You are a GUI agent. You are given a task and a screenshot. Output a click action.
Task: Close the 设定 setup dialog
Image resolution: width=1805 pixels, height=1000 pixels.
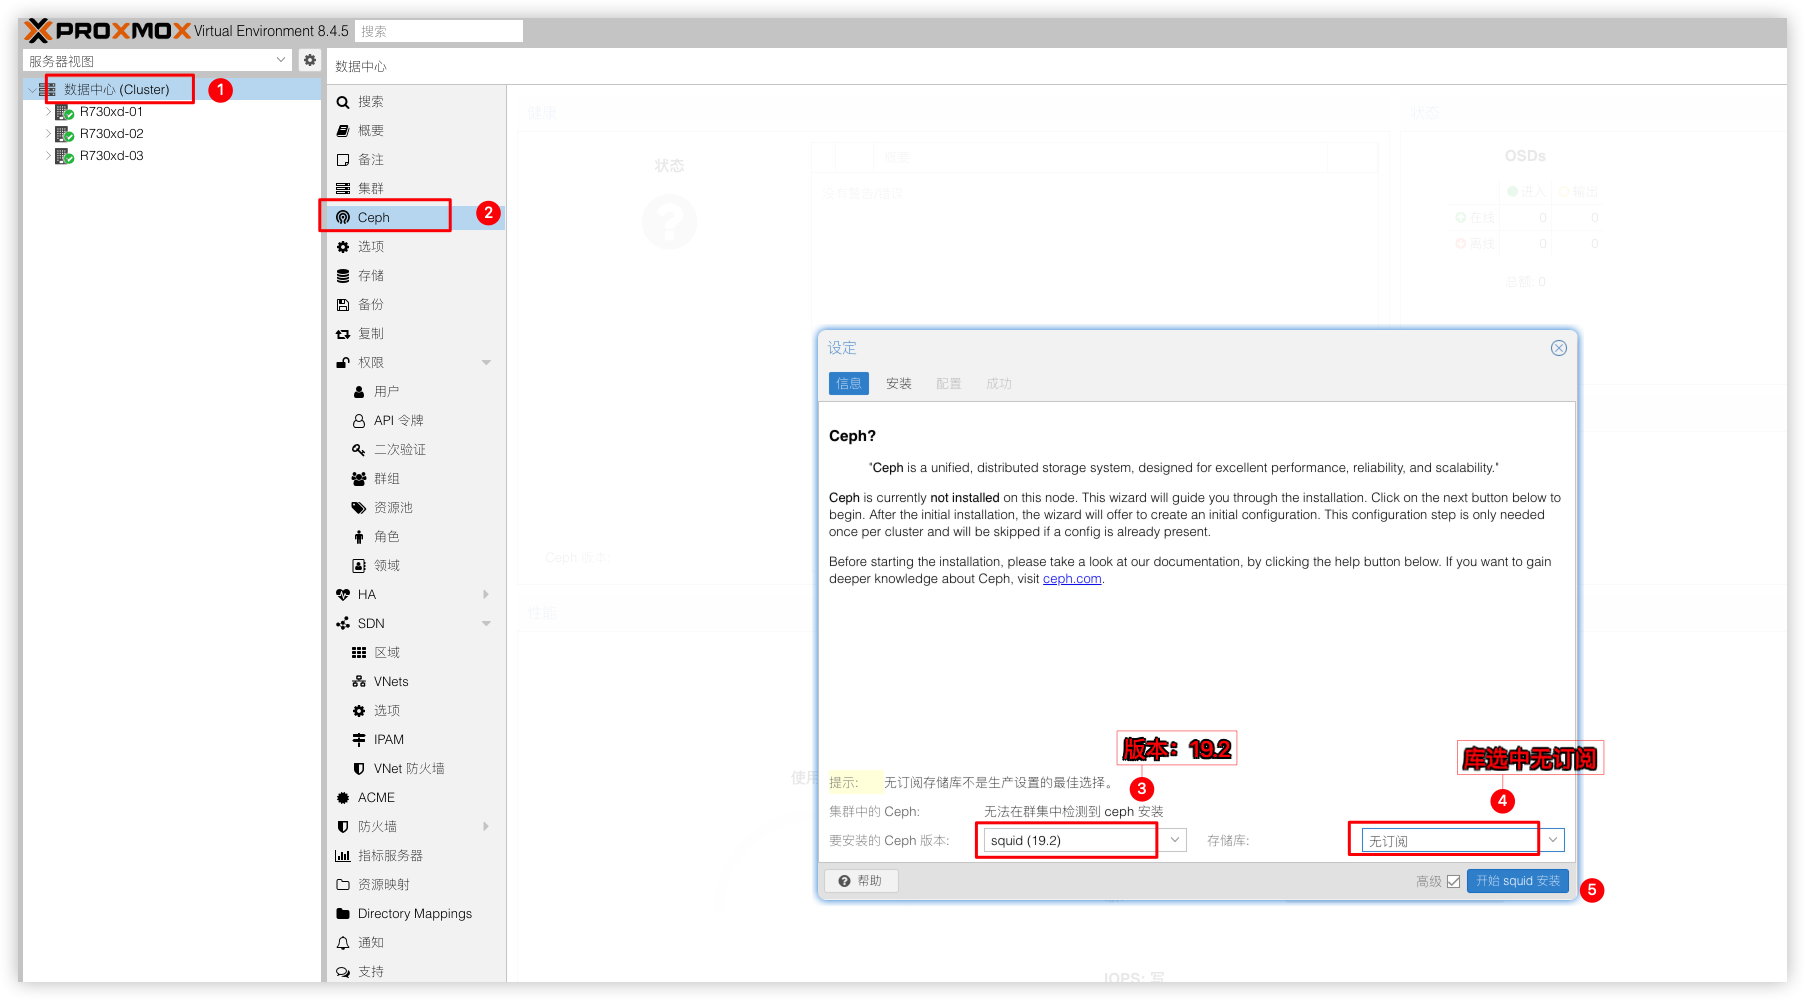[1559, 348]
